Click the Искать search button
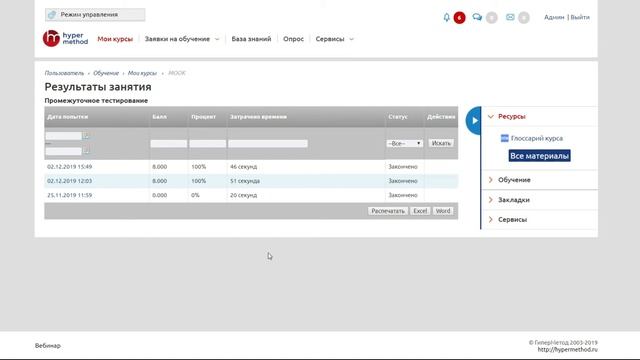 point(441,143)
